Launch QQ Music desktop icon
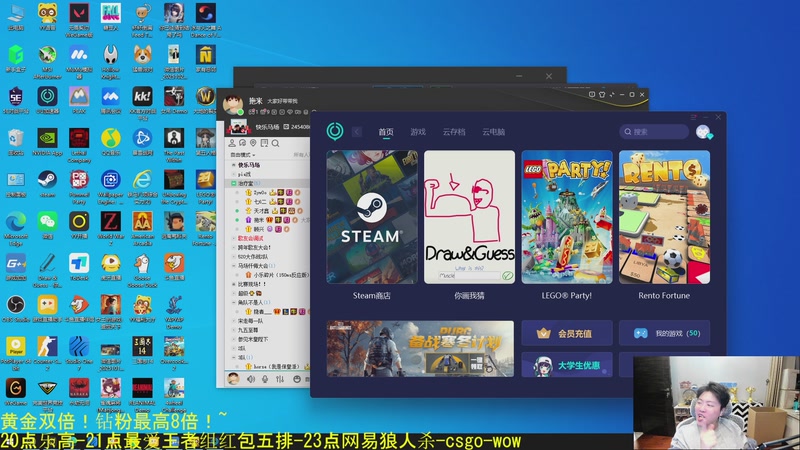Image resolution: width=800 pixels, height=450 pixels. point(111,141)
